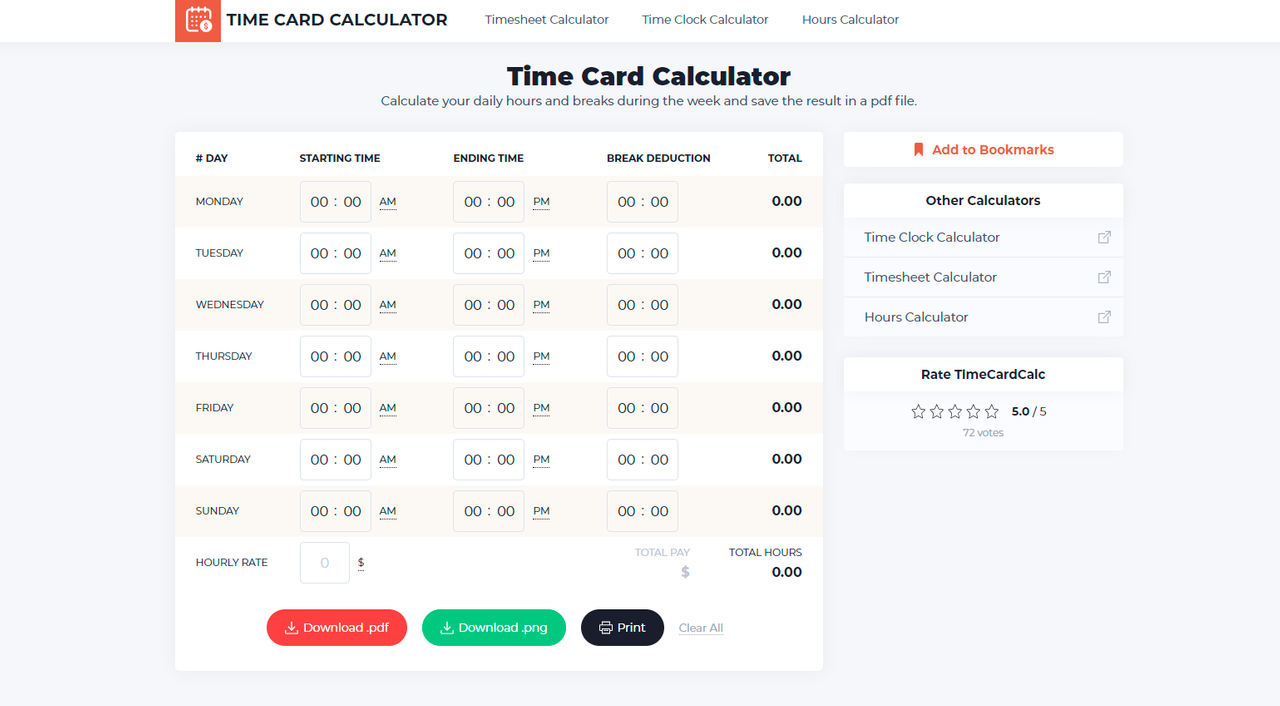Switch Monday's starting time to PM
The height and width of the screenshot is (706, 1280).
click(387, 201)
